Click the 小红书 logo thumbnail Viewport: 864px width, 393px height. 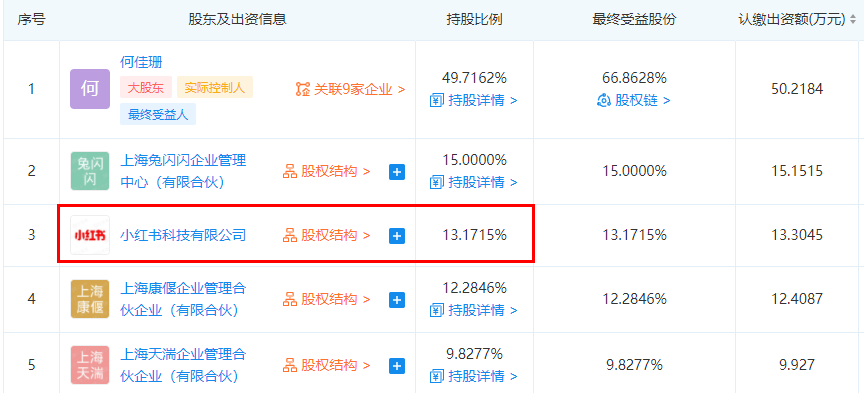point(90,235)
